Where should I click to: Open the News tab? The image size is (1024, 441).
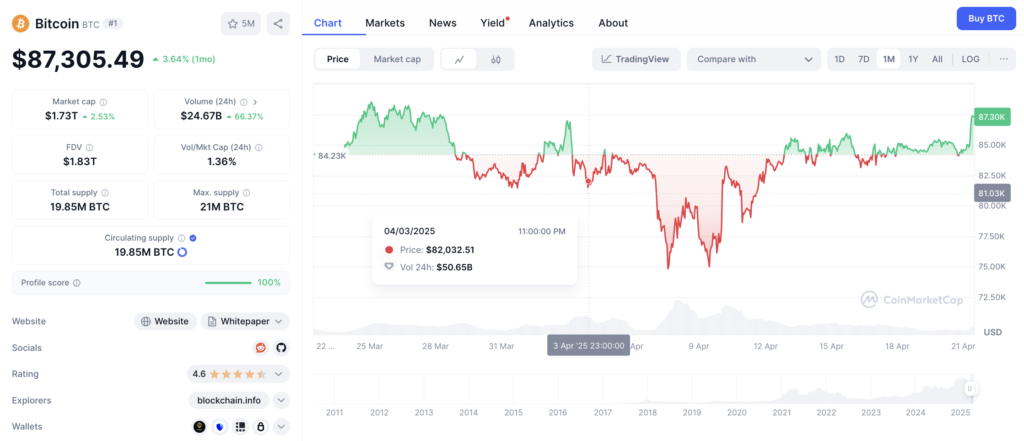coord(443,23)
